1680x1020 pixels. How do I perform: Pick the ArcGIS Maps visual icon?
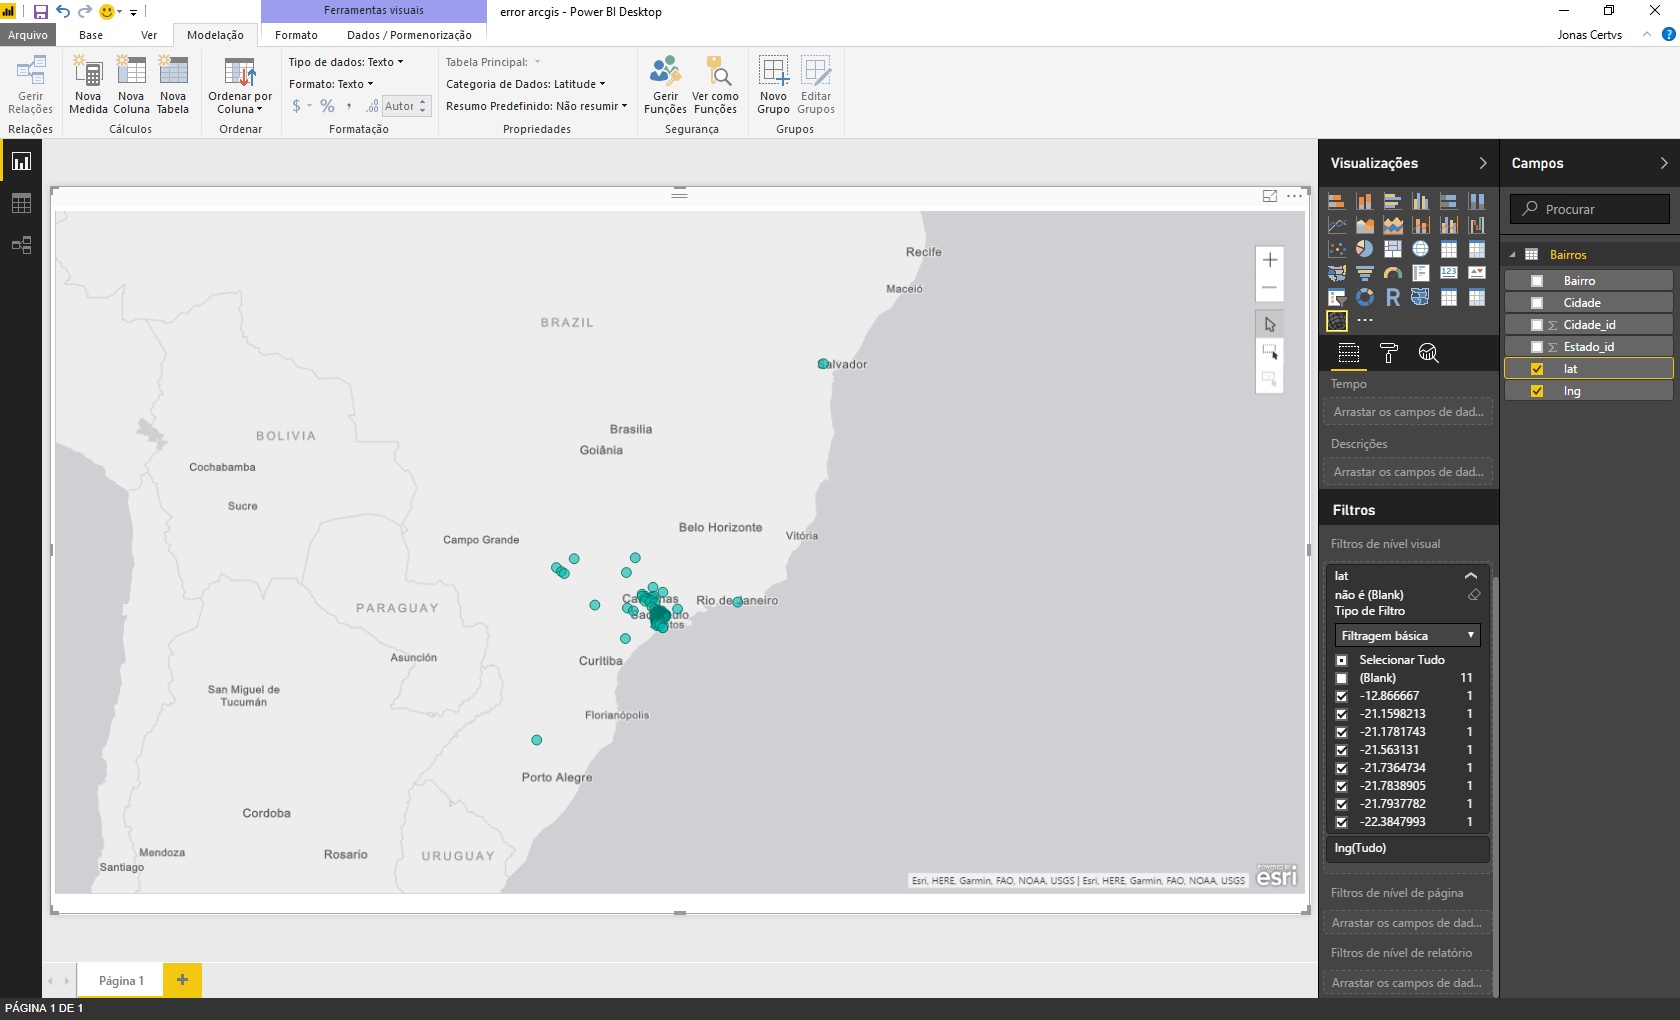point(1337,321)
